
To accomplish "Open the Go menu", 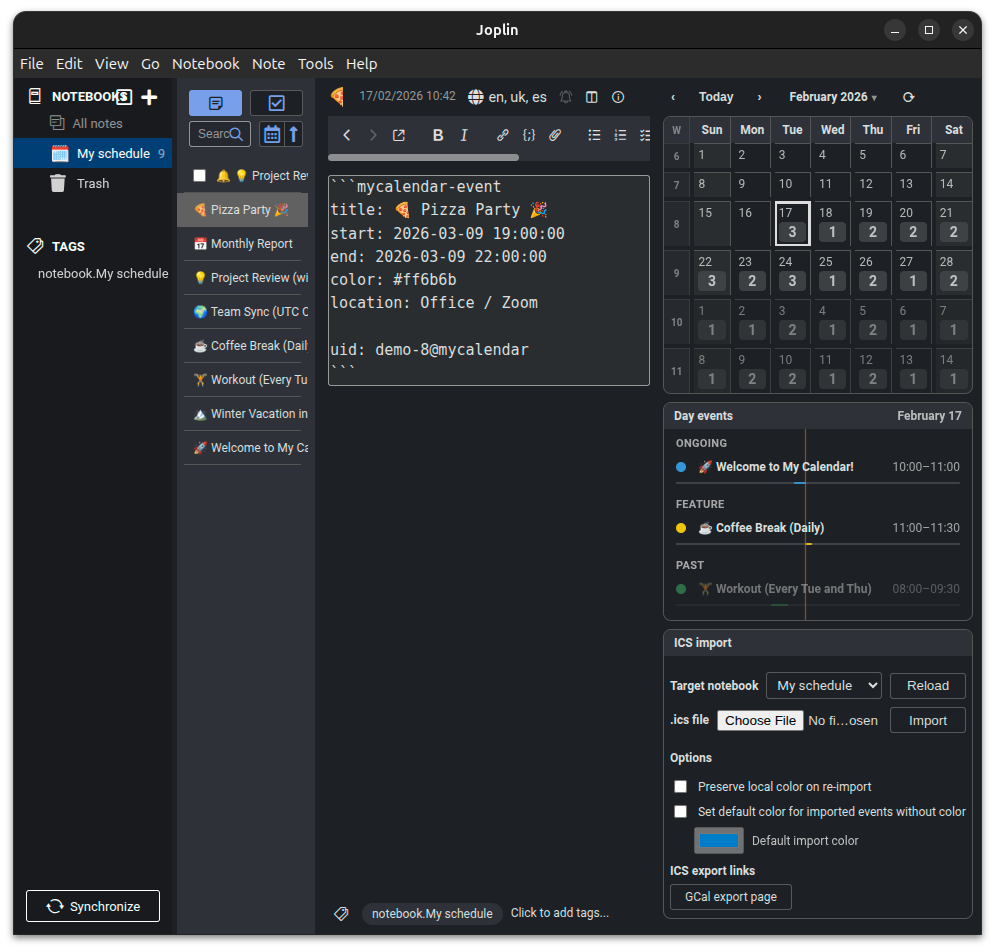I will click(x=150, y=64).
